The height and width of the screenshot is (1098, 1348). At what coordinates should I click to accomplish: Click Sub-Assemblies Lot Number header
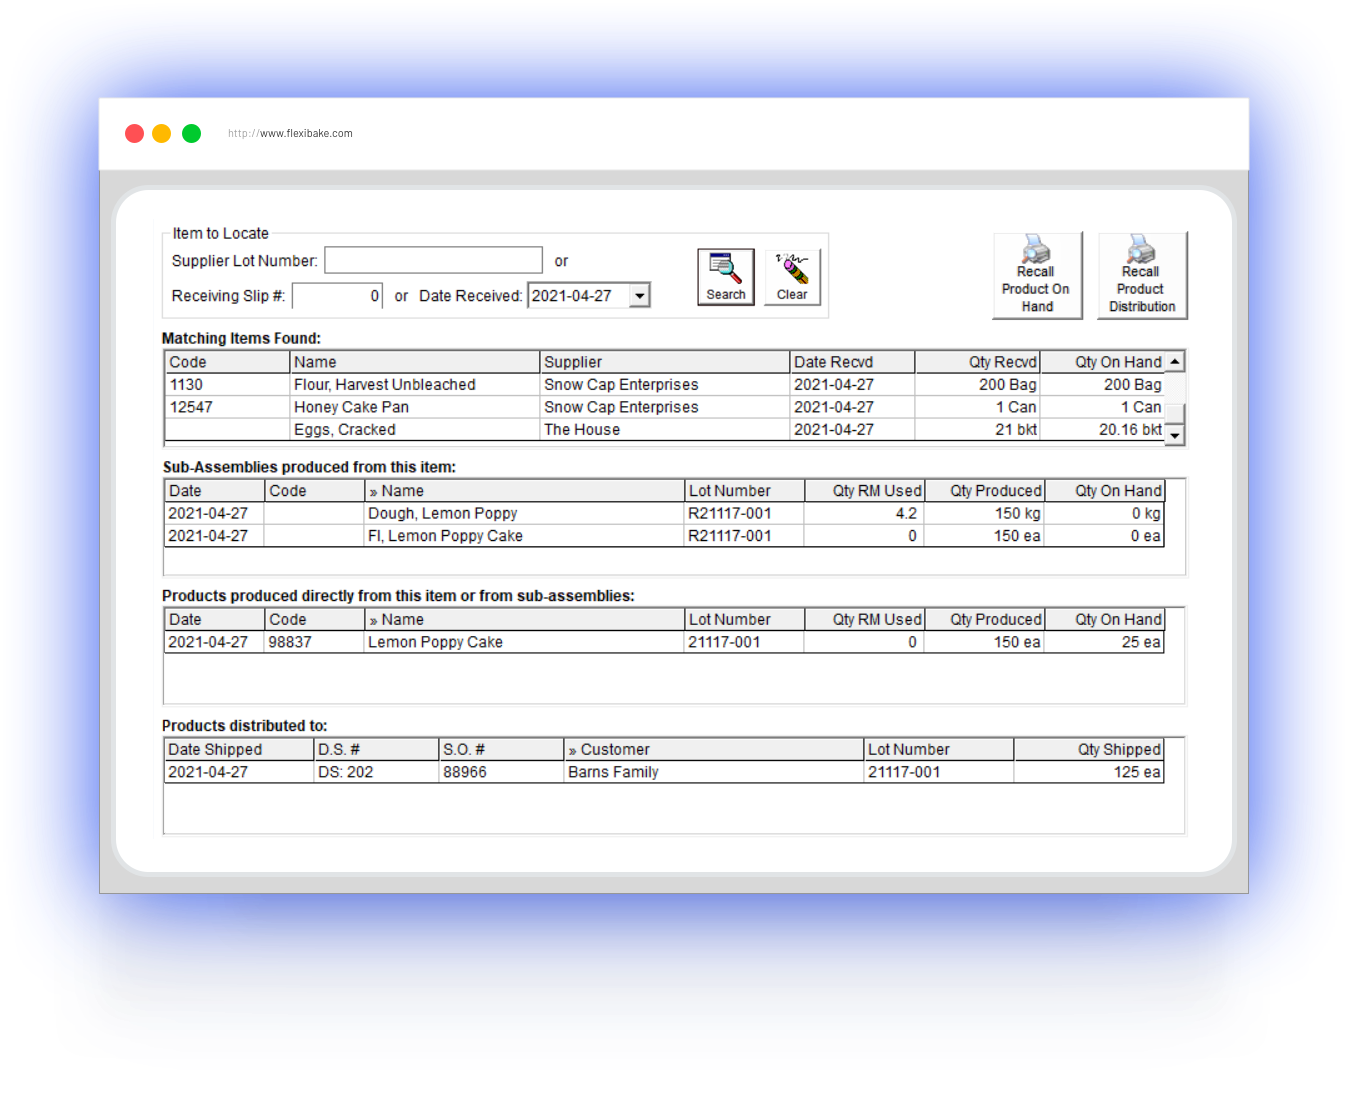tap(744, 491)
